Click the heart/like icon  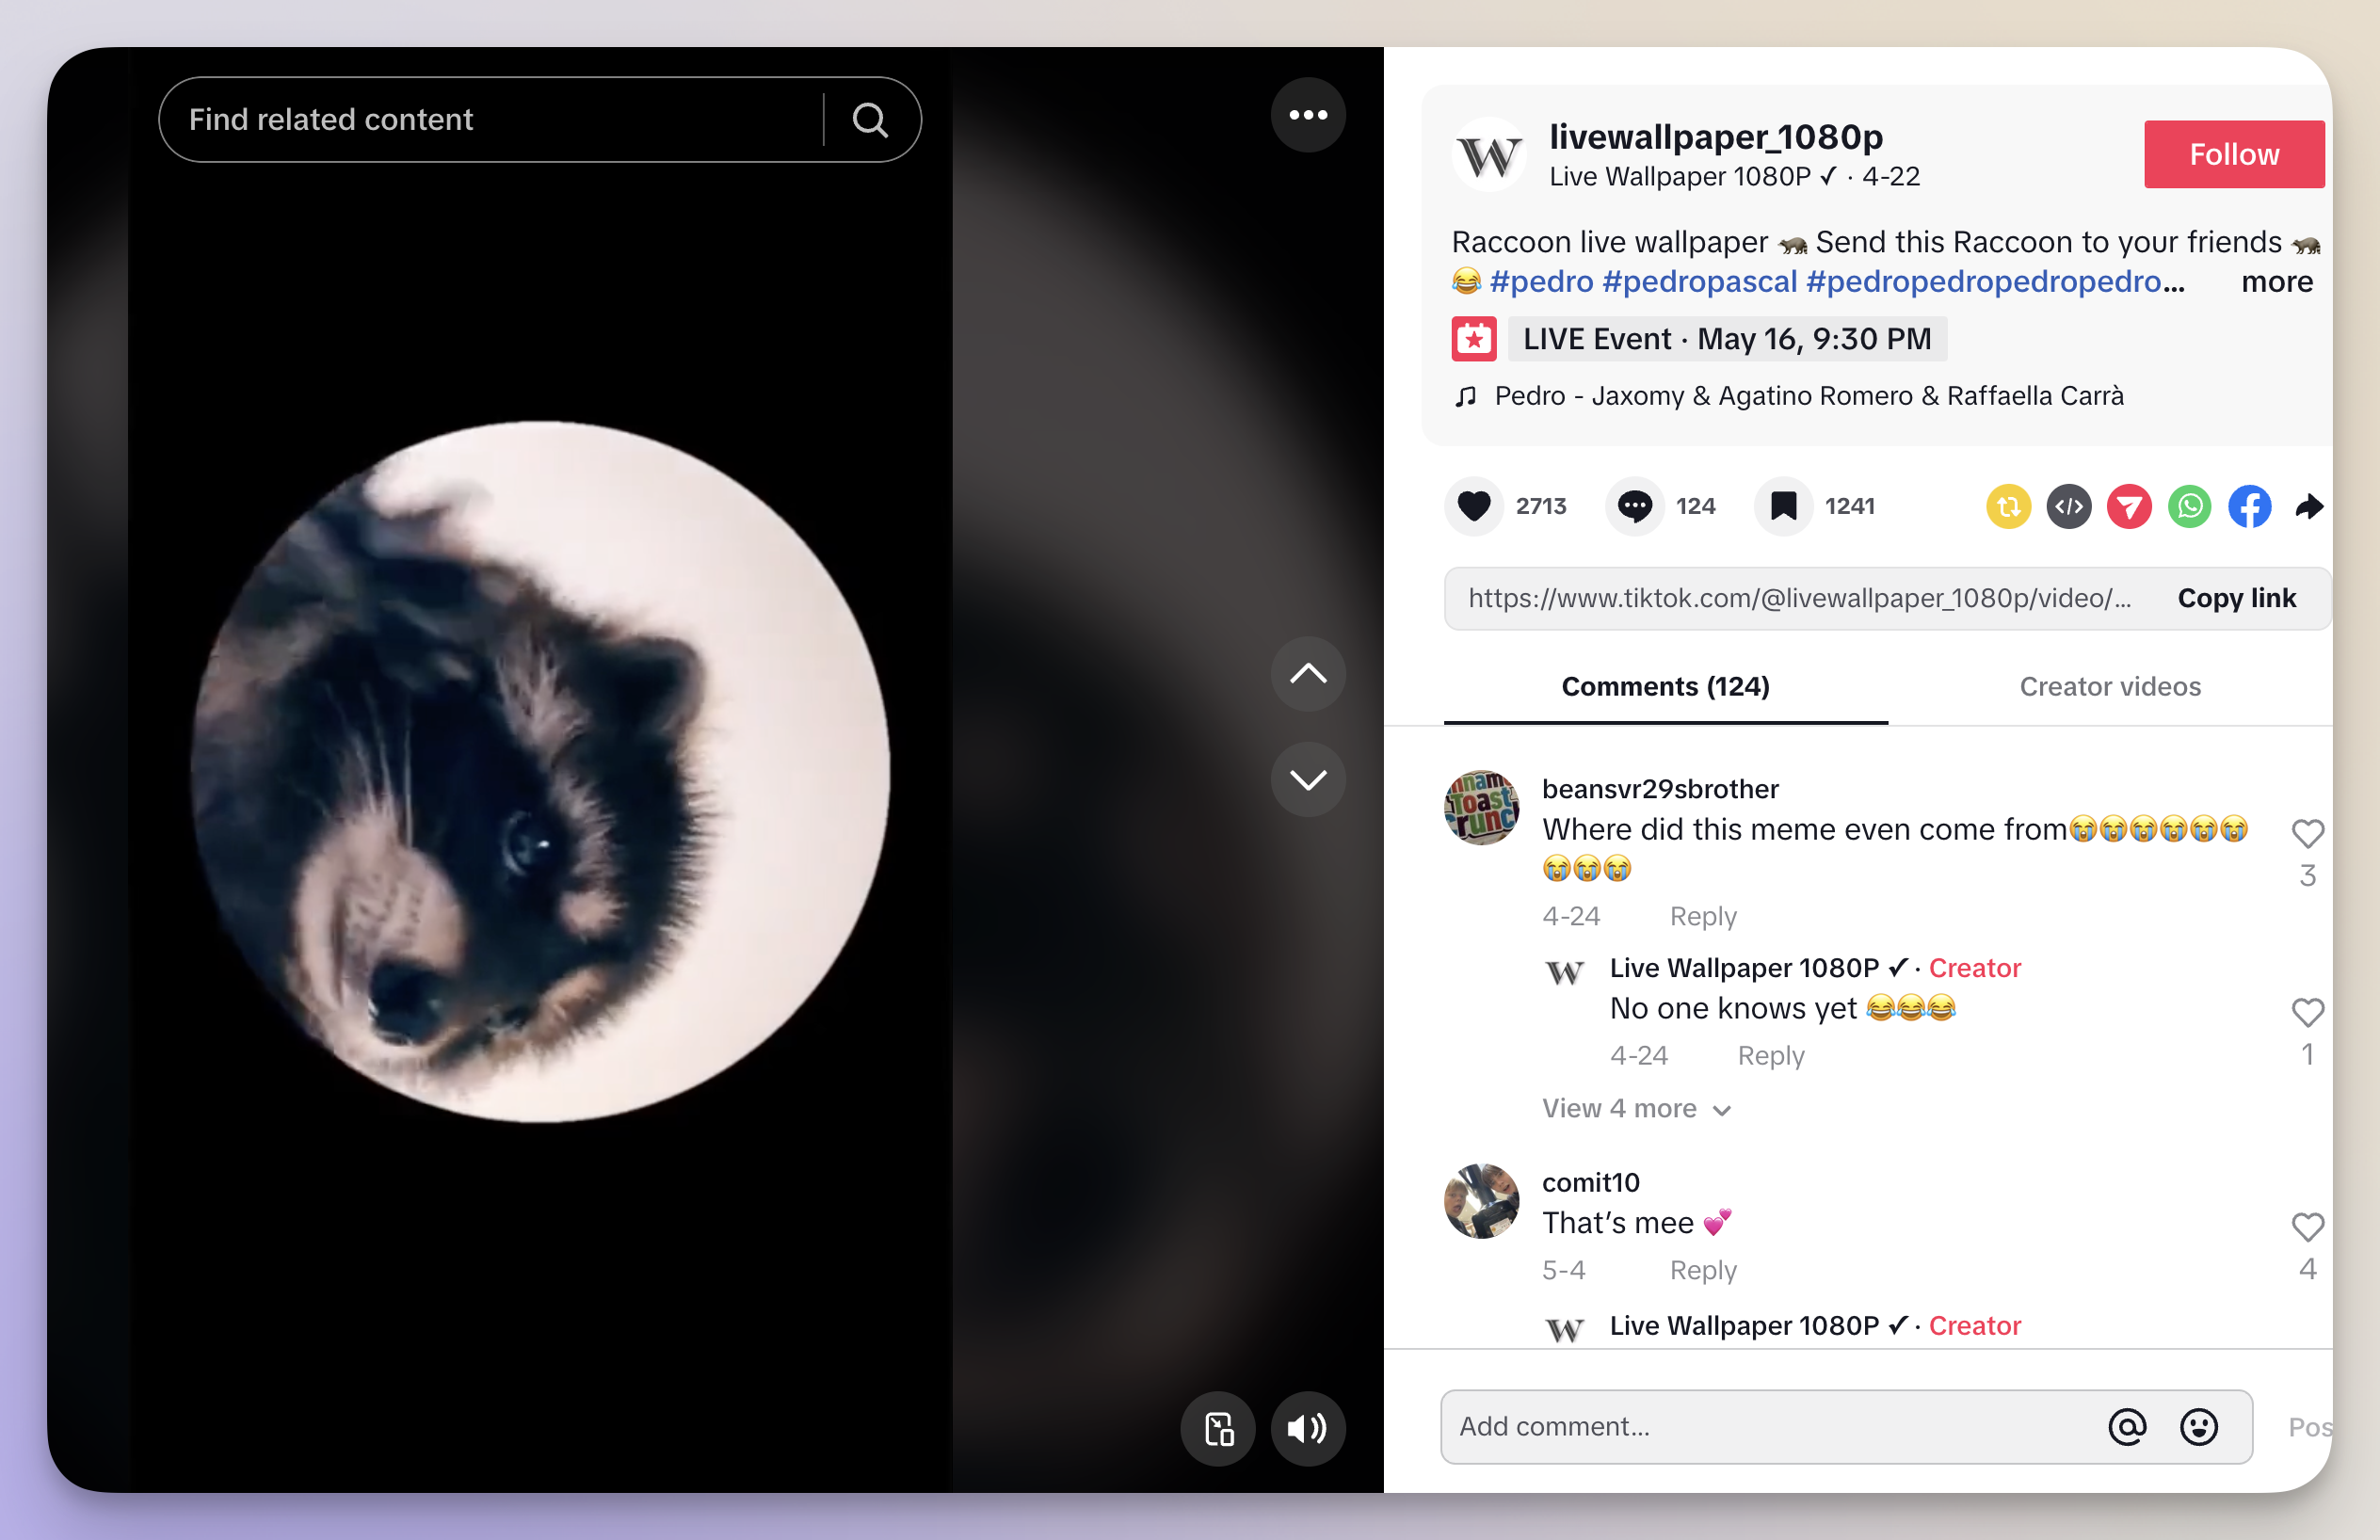click(1474, 505)
